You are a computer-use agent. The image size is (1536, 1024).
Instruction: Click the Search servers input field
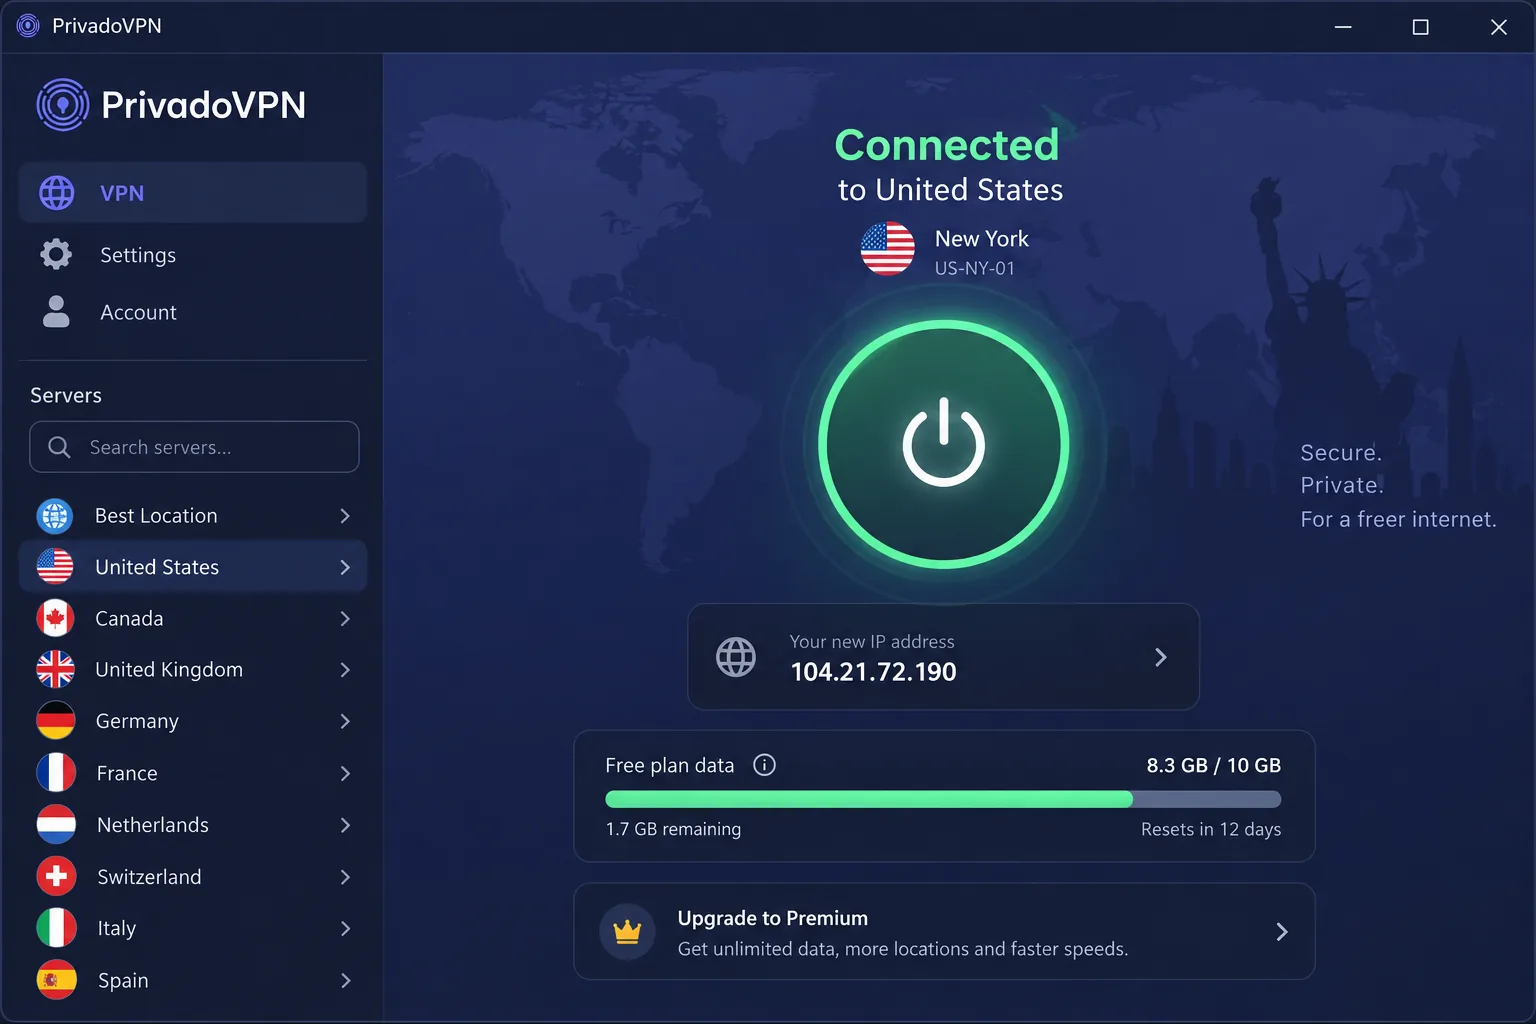click(194, 447)
